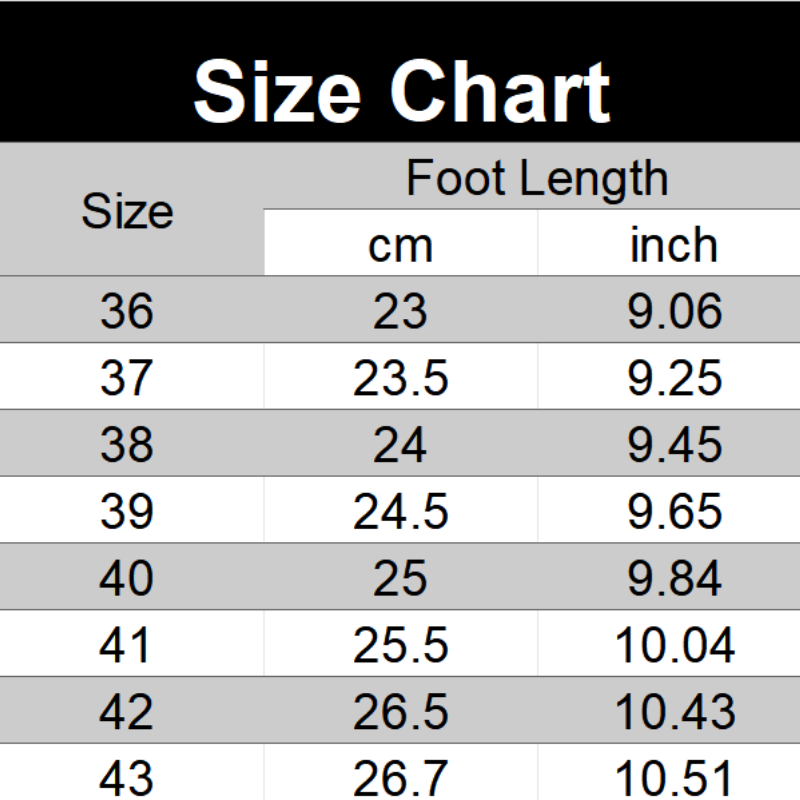The height and width of the screenshot is (800, 800).
Task: Select the 9.45 inch value
Action: (673, 445)
